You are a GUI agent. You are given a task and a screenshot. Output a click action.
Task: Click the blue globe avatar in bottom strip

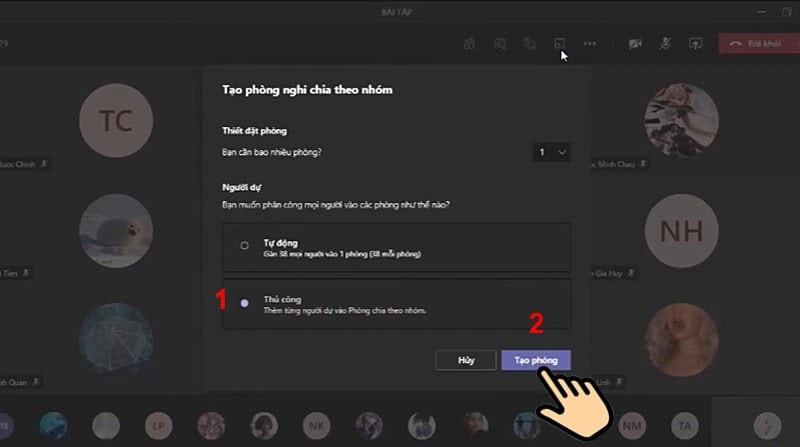(x=54, y=426)
